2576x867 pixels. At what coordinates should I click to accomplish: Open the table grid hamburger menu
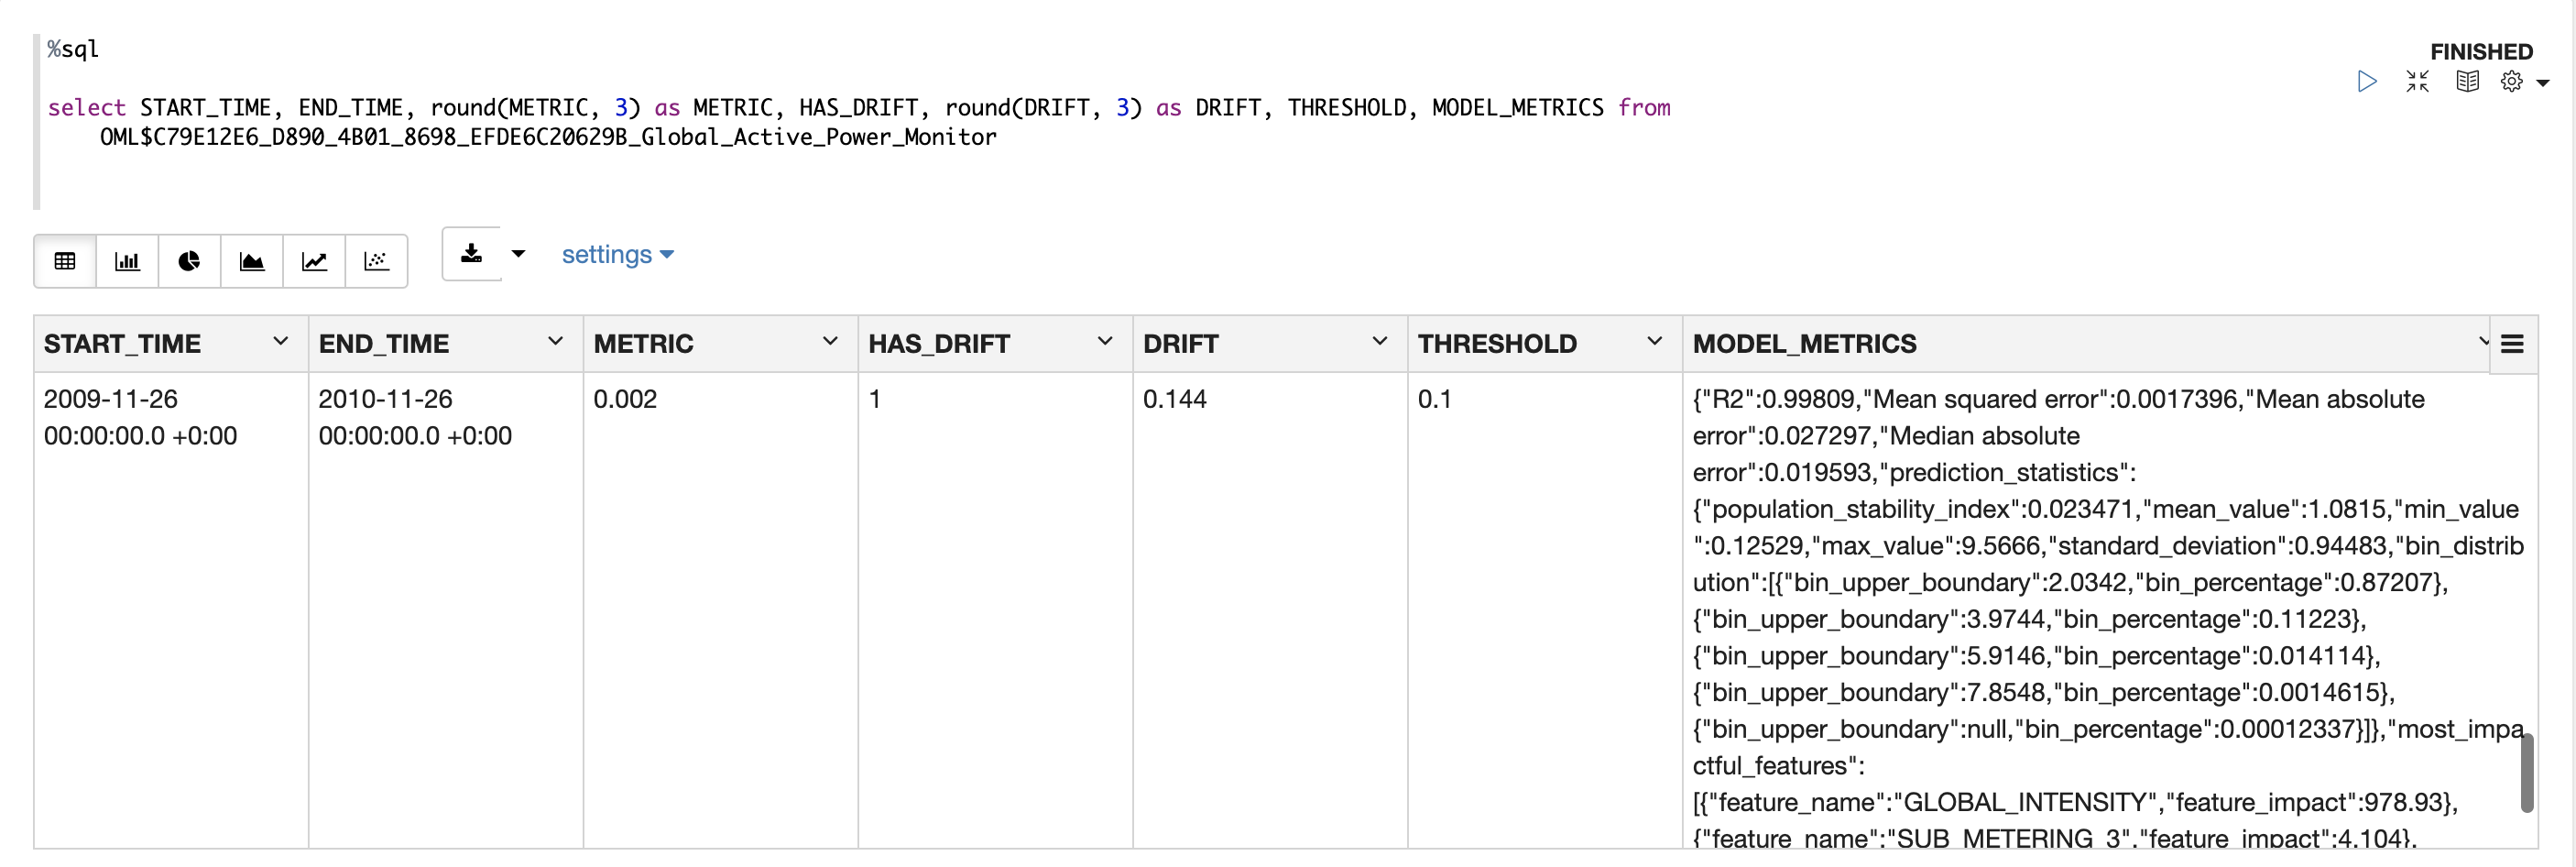[x=2512, y=345]
